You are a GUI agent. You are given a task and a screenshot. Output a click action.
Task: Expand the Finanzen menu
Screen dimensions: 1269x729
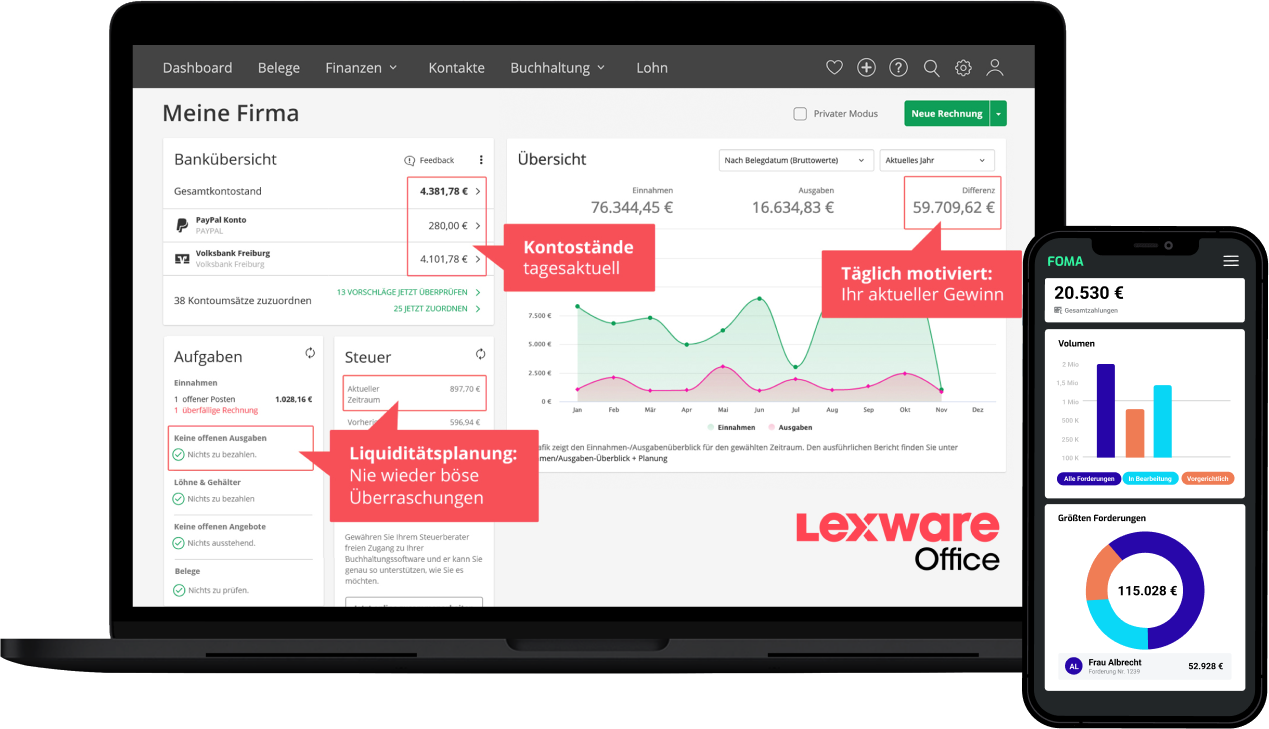point(361,68)
